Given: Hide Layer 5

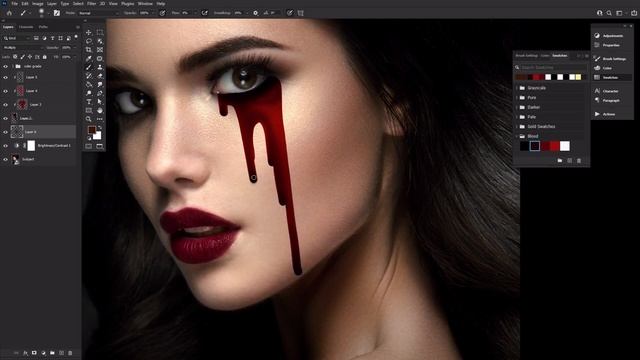Looking at the screenshot, I should click(x=5, y=77).
